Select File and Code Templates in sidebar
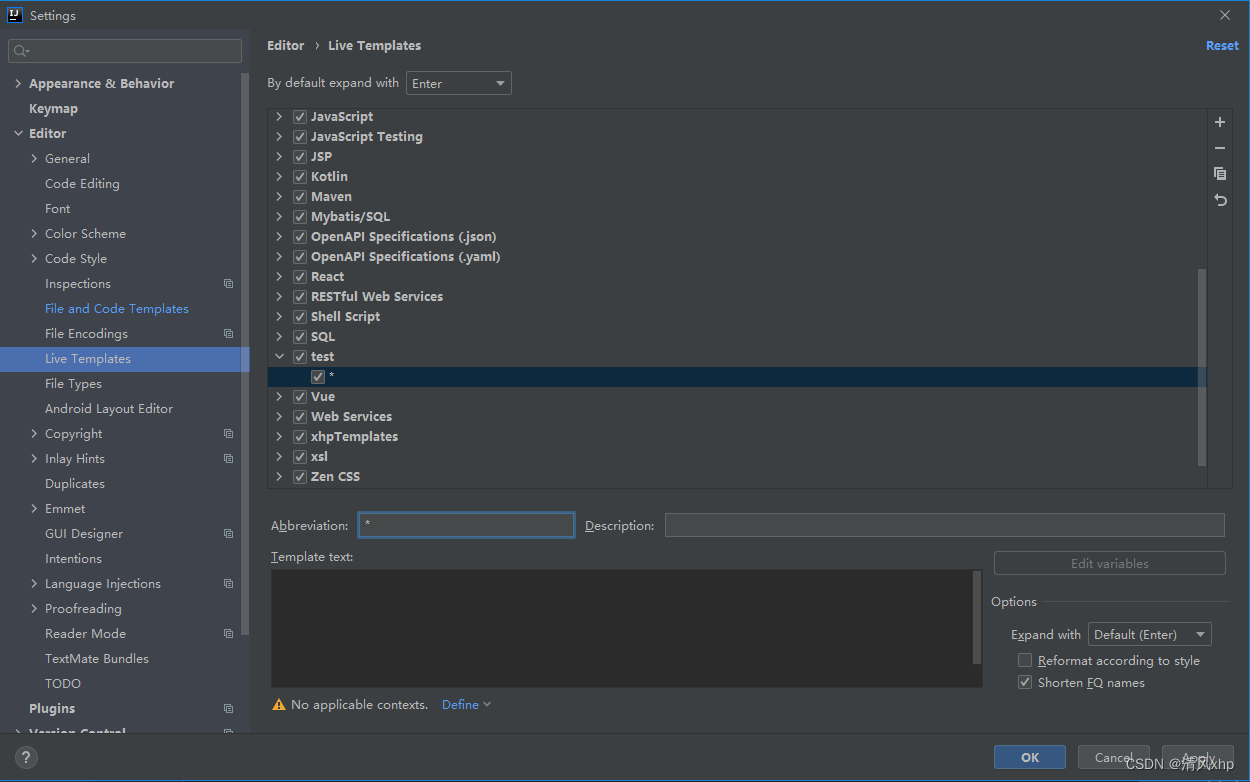Image resolution: width=1250 pixels, height=782 pixels. pyautogui.click(x=116, y=309)
